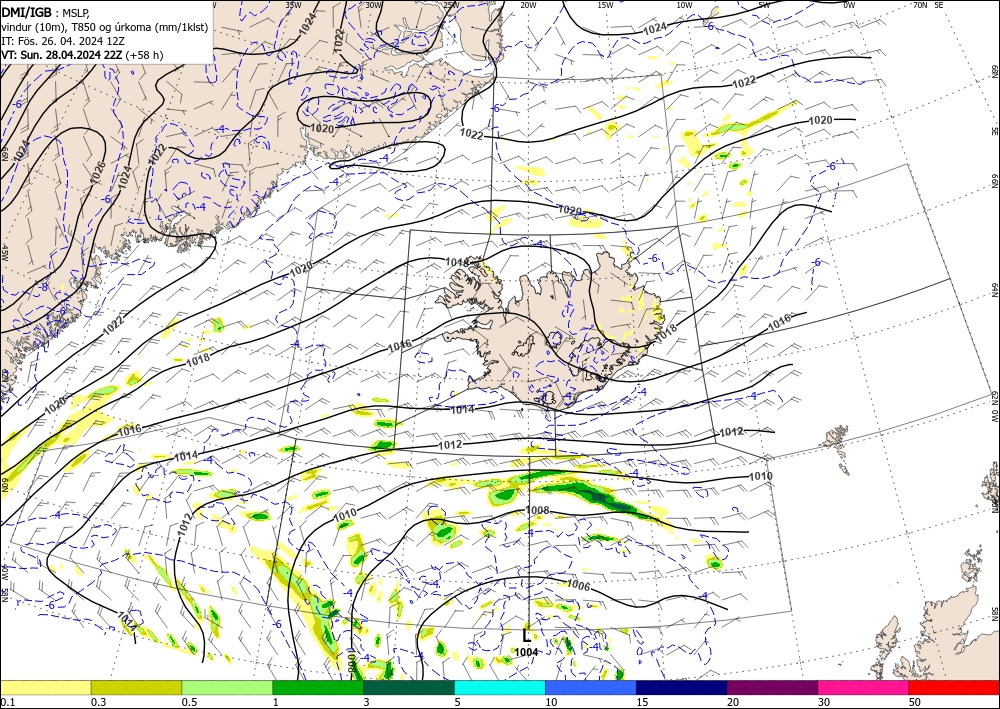Pick the cyan 5–10 legend swatch
The image size is (1000, 709).
coord(500,687)
